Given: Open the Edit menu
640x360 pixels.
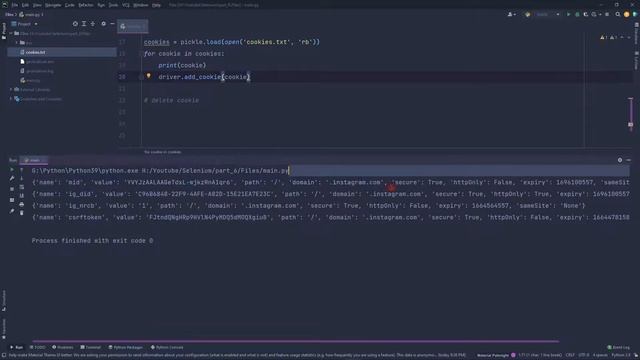Looking at the screenshot, I should (25, 5).
